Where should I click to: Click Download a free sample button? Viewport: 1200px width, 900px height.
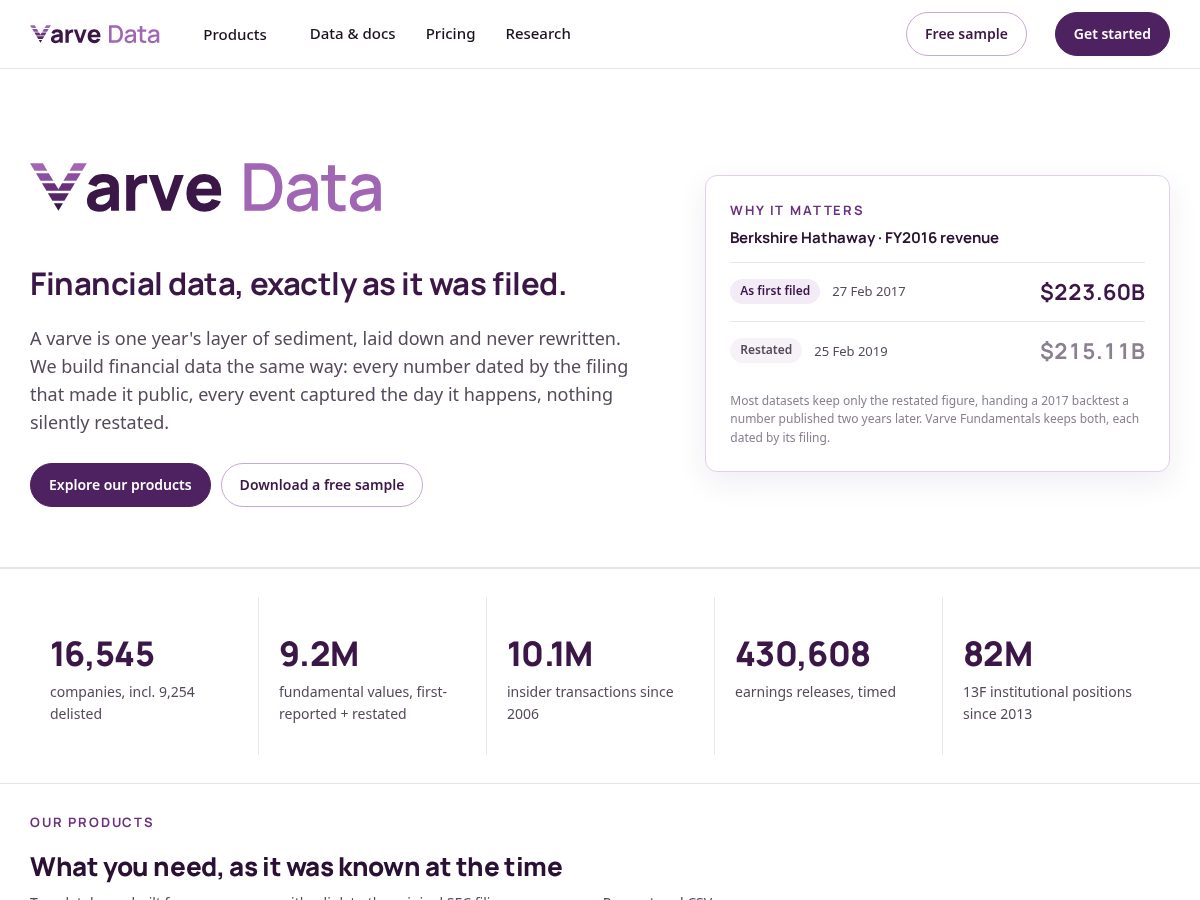click(x=322, y=485)
